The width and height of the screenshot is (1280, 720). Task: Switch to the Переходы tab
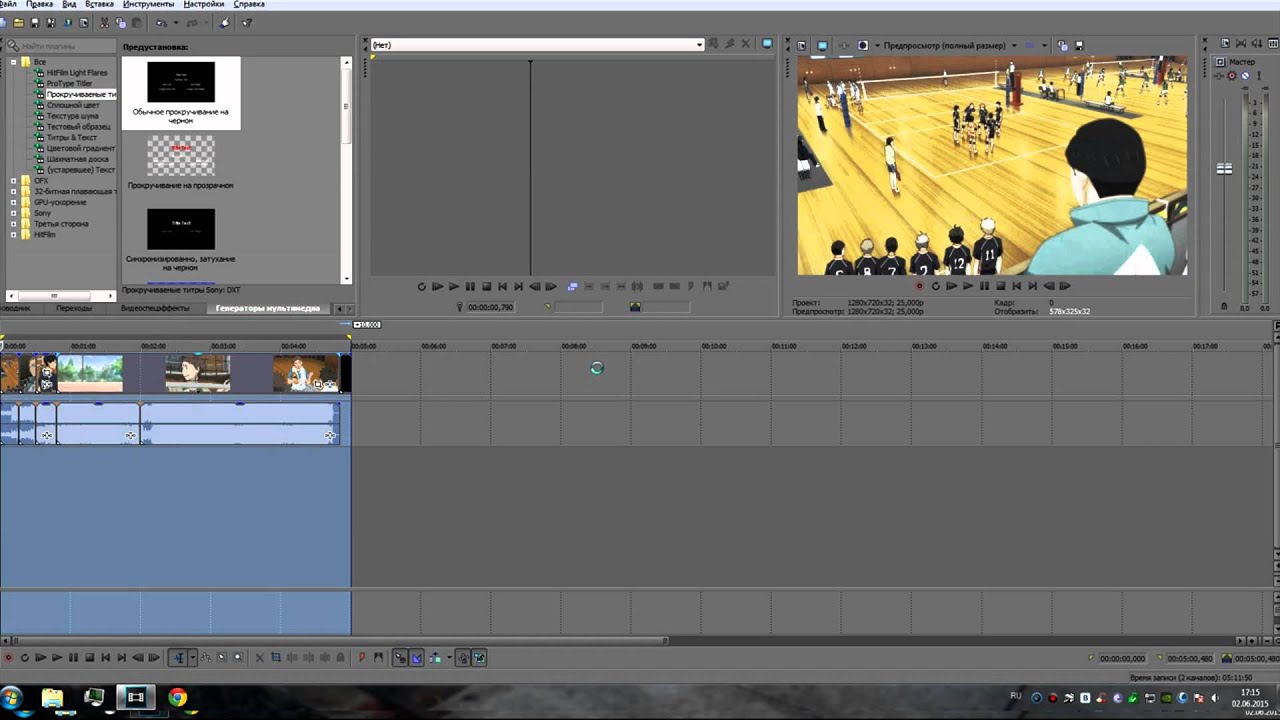tap(74, 308)
